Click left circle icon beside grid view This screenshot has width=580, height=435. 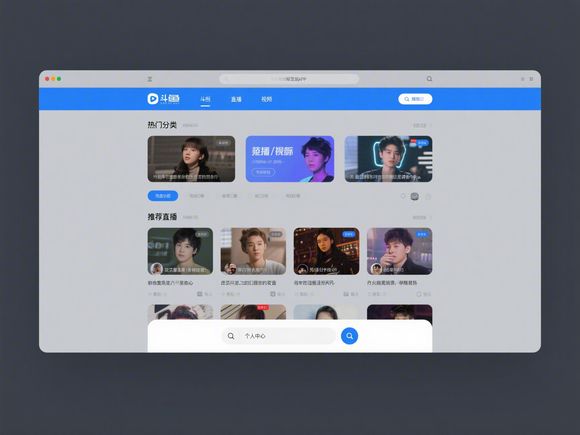pyautogui.click(x=403, y=196)
